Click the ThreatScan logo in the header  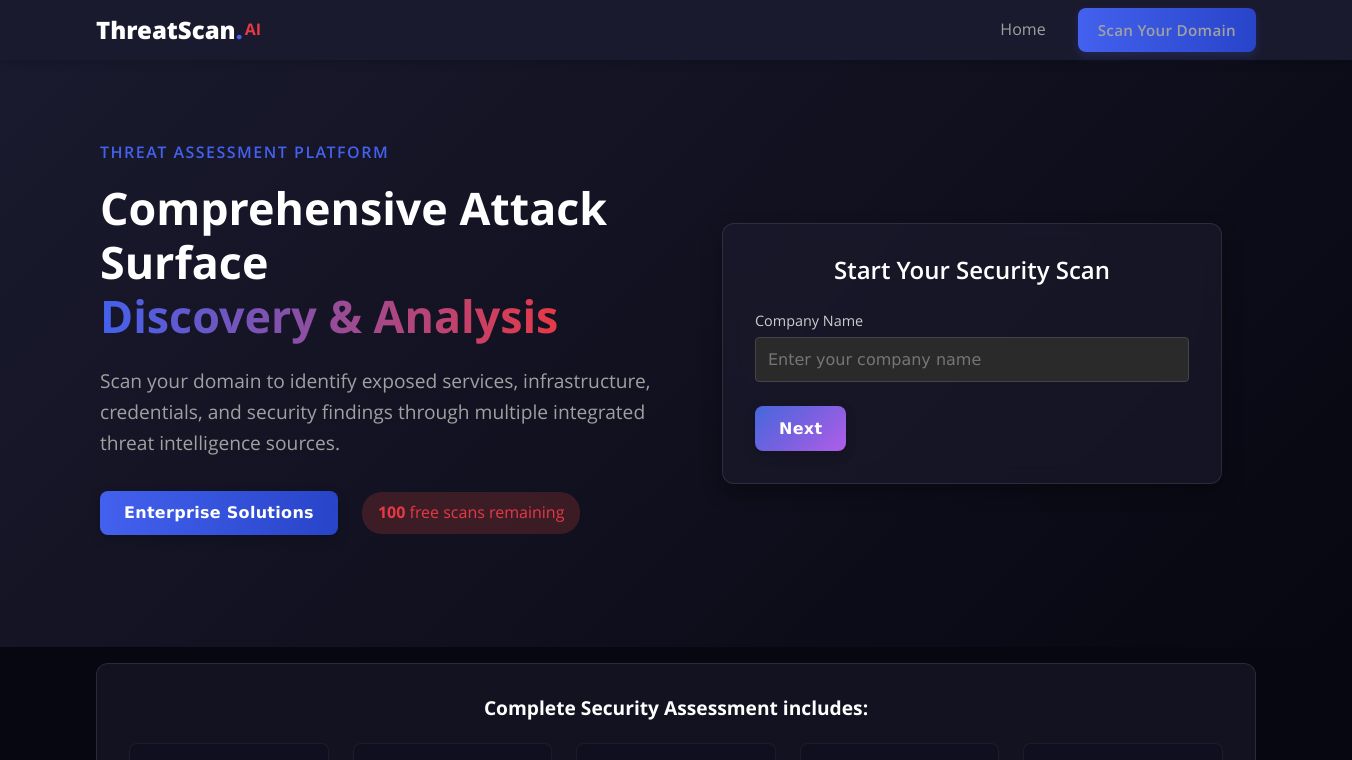coord(167,30)
